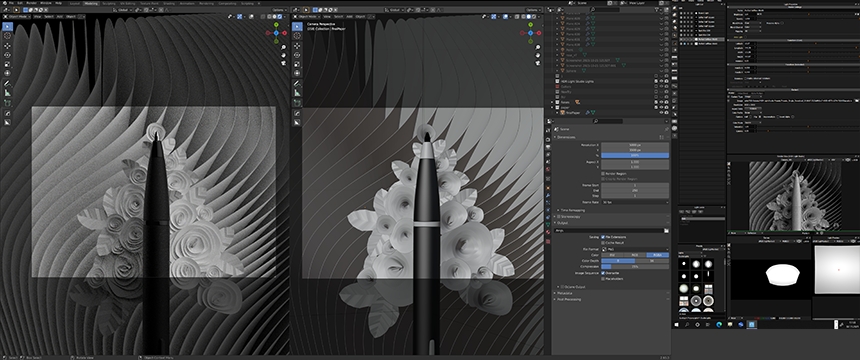Toggle exclude checkbox for Gafers collection

coord(655,87)
